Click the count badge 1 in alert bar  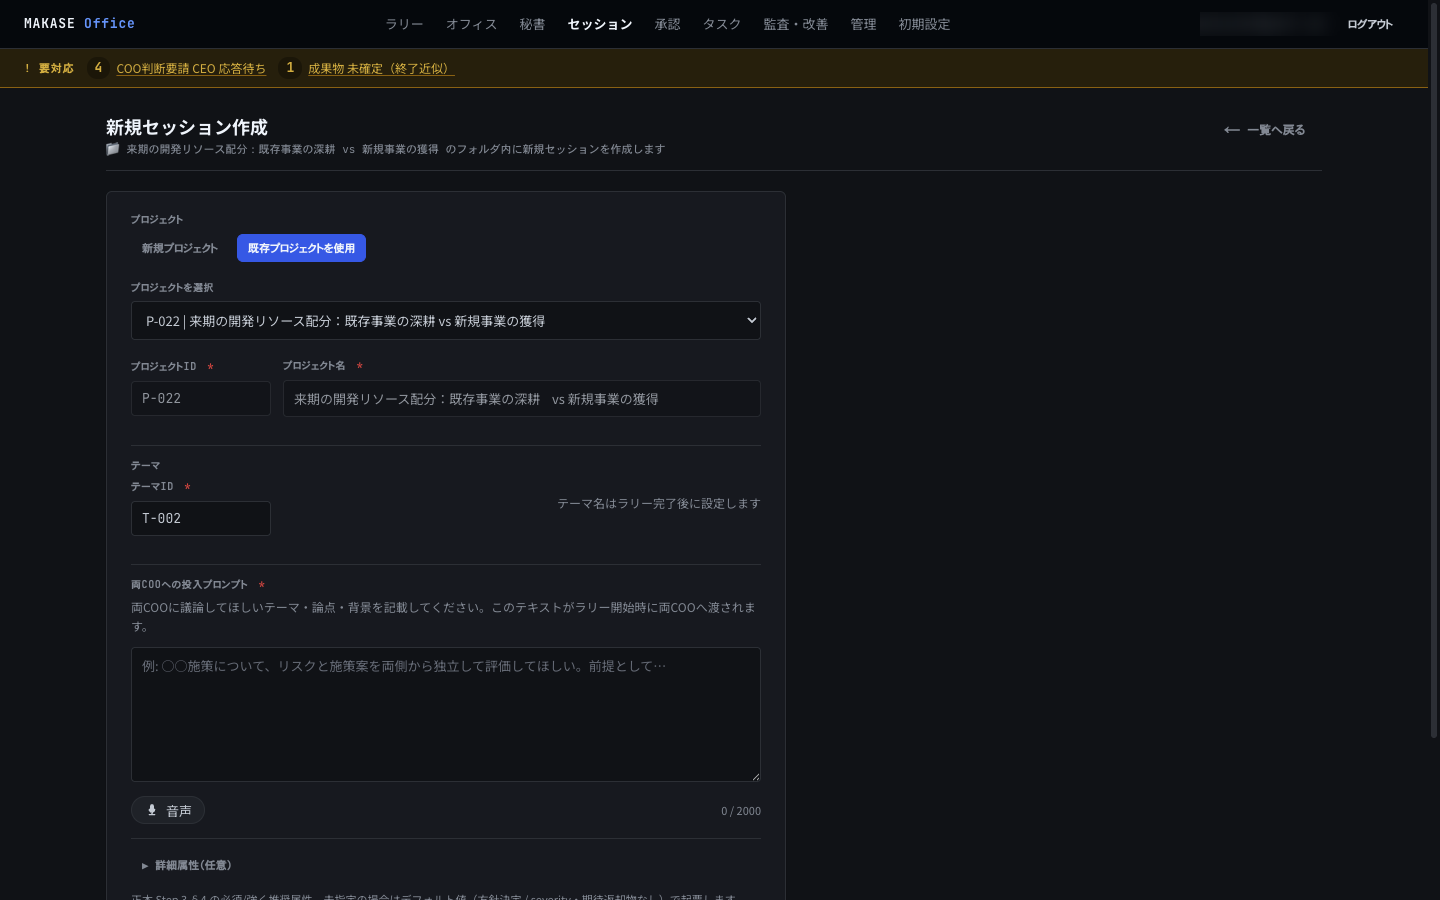click(290, 68)
